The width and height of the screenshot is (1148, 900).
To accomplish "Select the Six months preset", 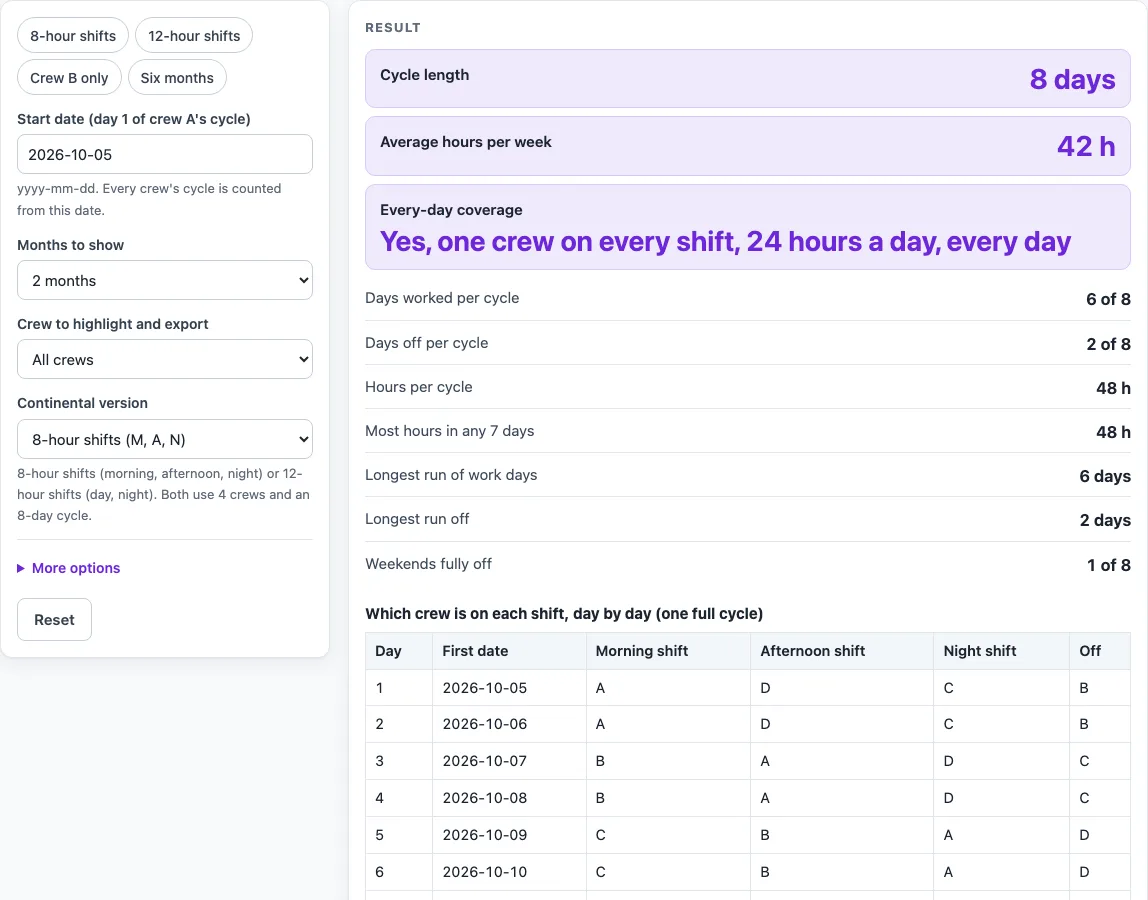I will pyautogui.click(x=177, y=78).
